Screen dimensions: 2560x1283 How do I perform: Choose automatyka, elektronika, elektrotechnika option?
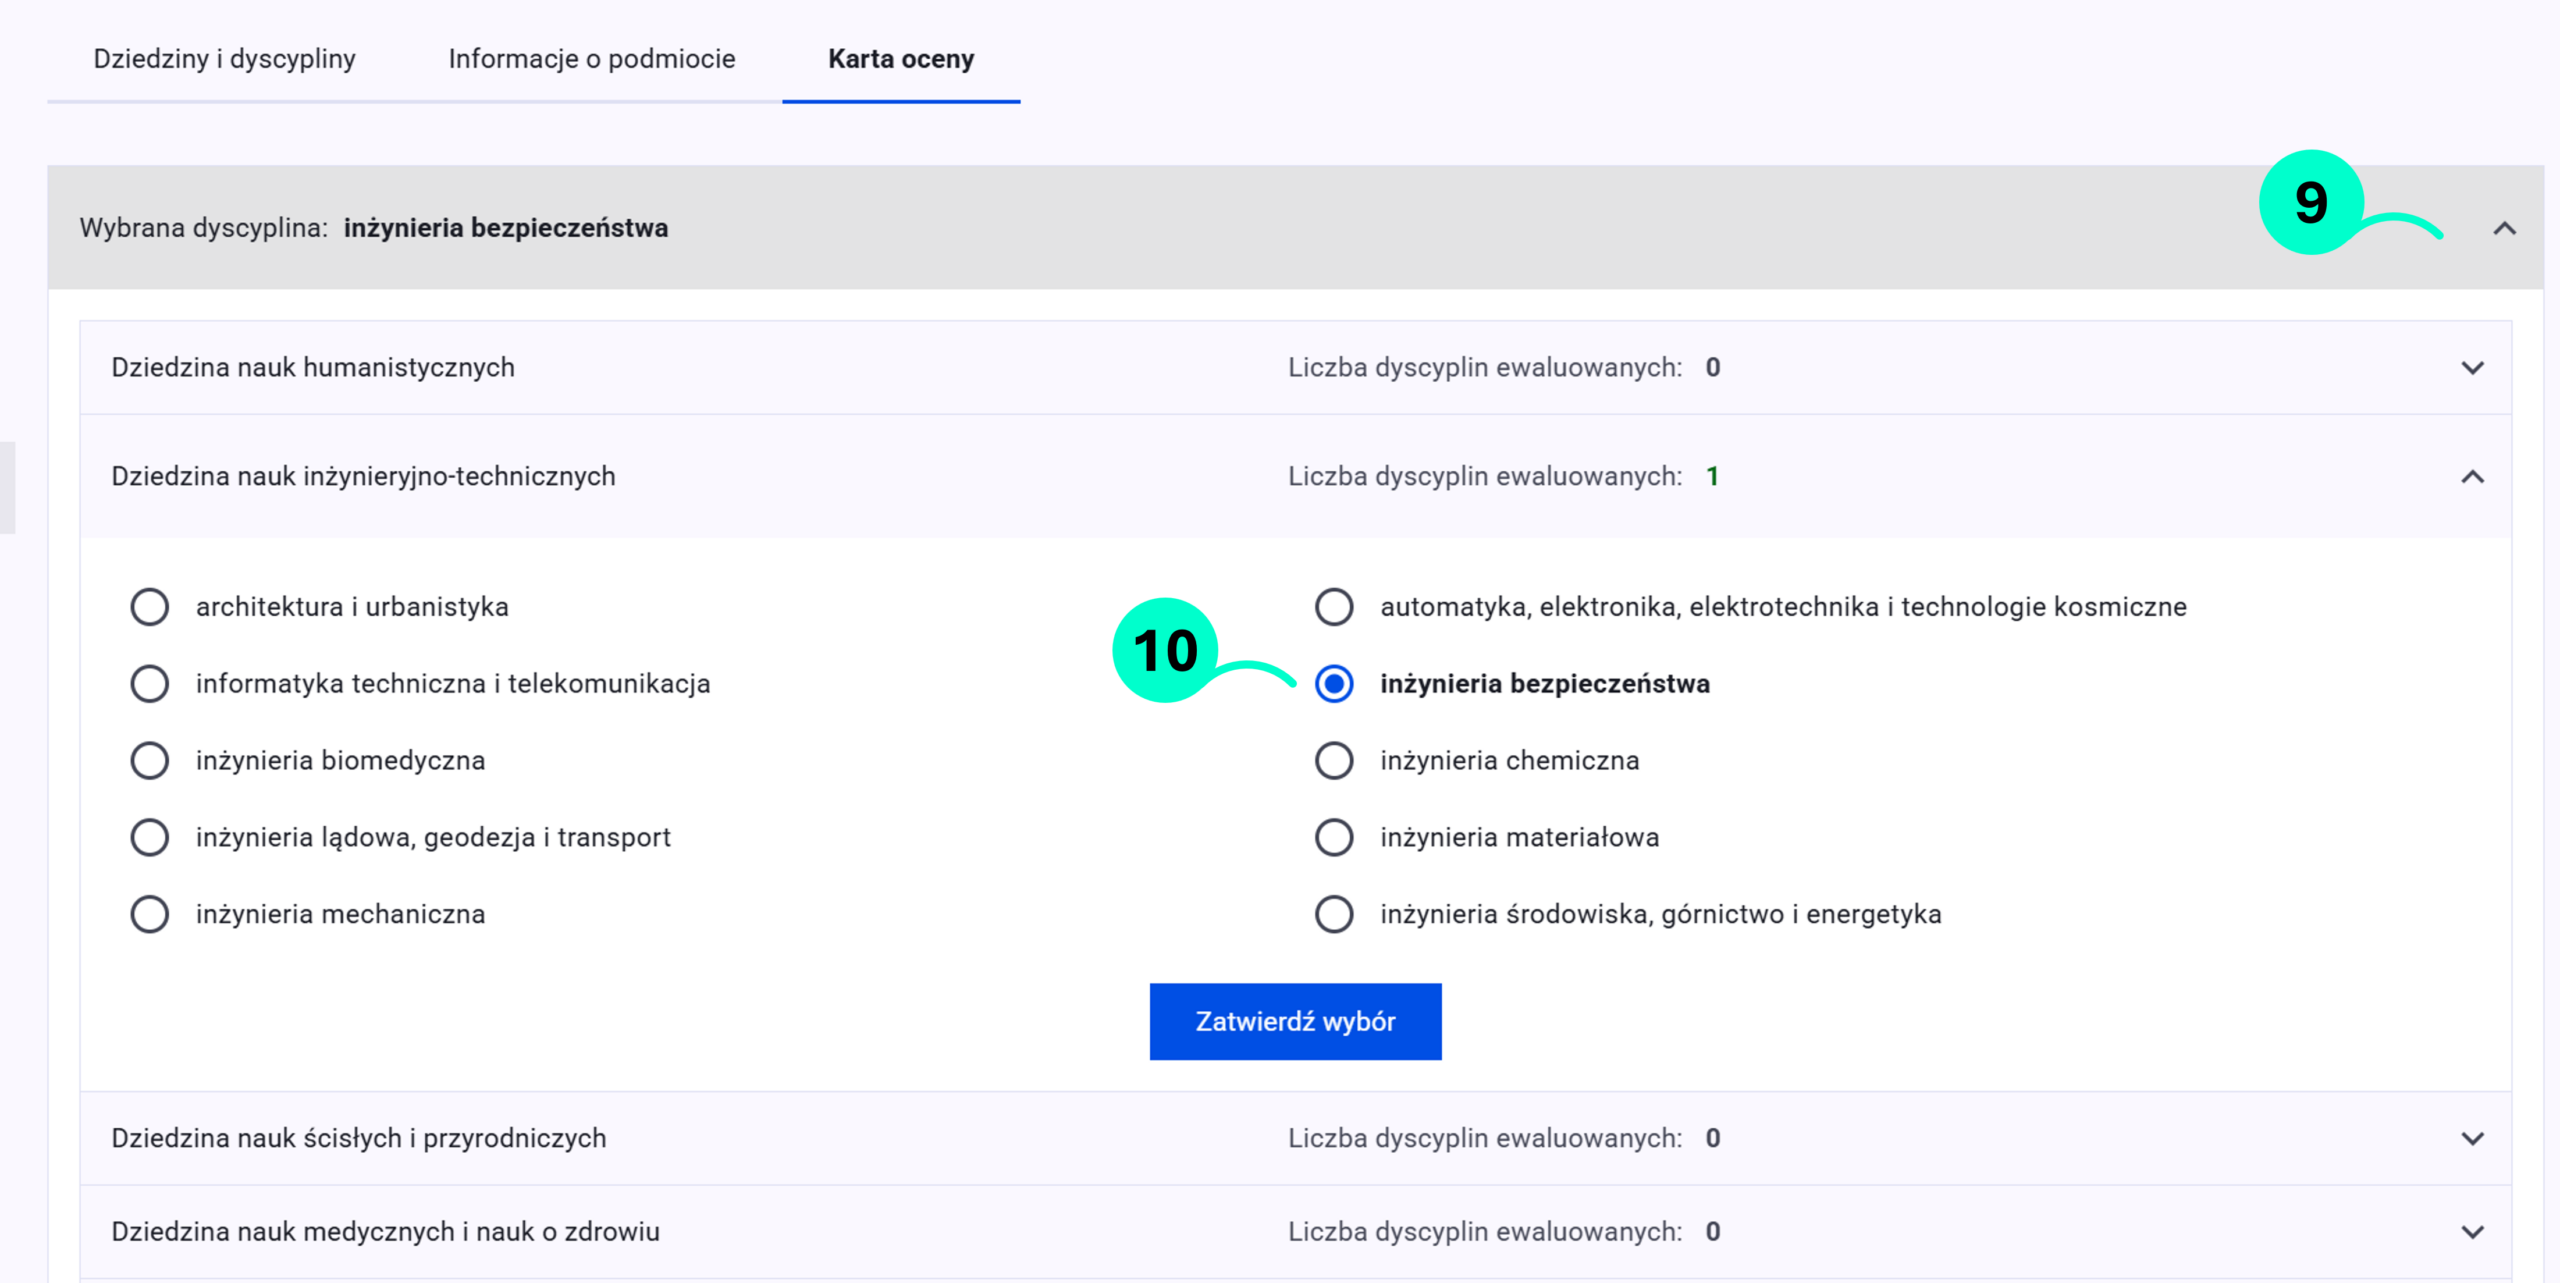click(1334, 607)
